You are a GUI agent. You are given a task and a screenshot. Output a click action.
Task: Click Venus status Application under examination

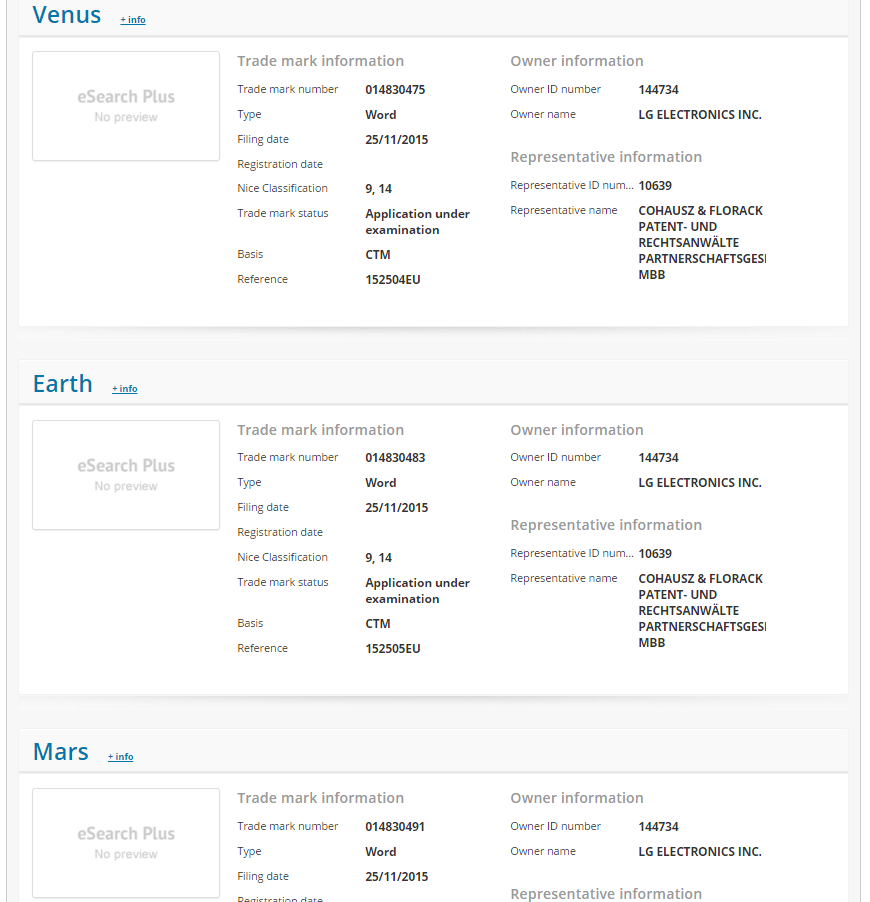coord(418,222)
